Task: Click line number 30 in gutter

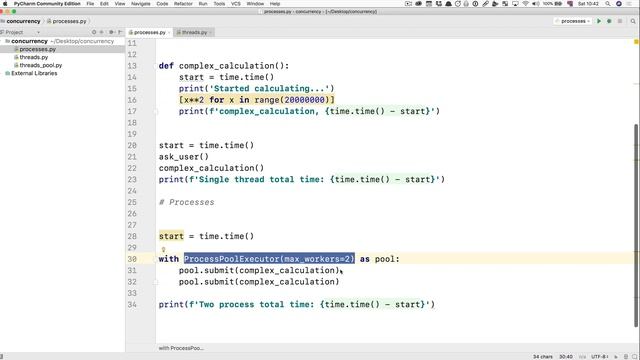Action: (132, 259)
